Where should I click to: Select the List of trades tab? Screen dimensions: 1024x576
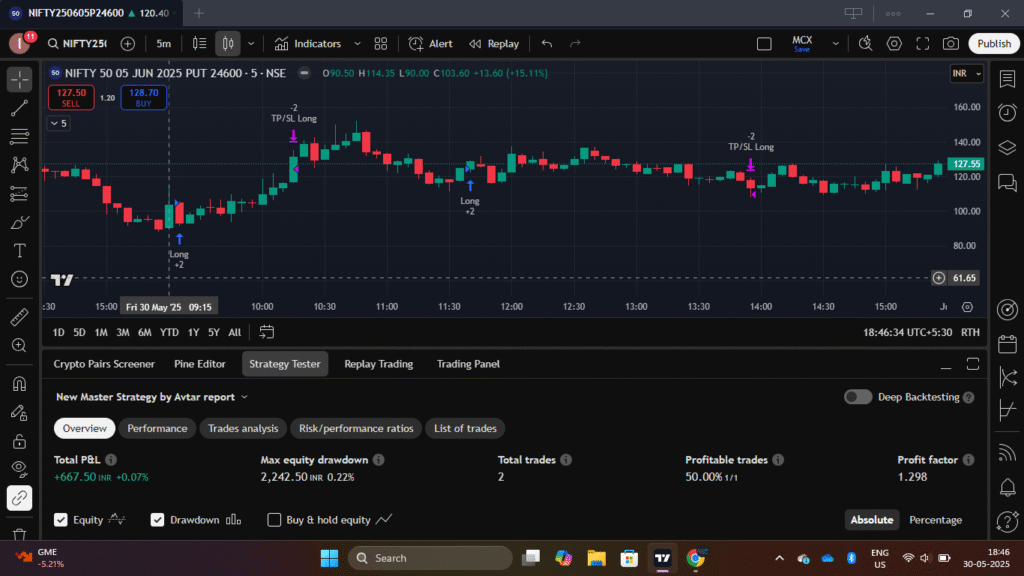click(465, 428)
